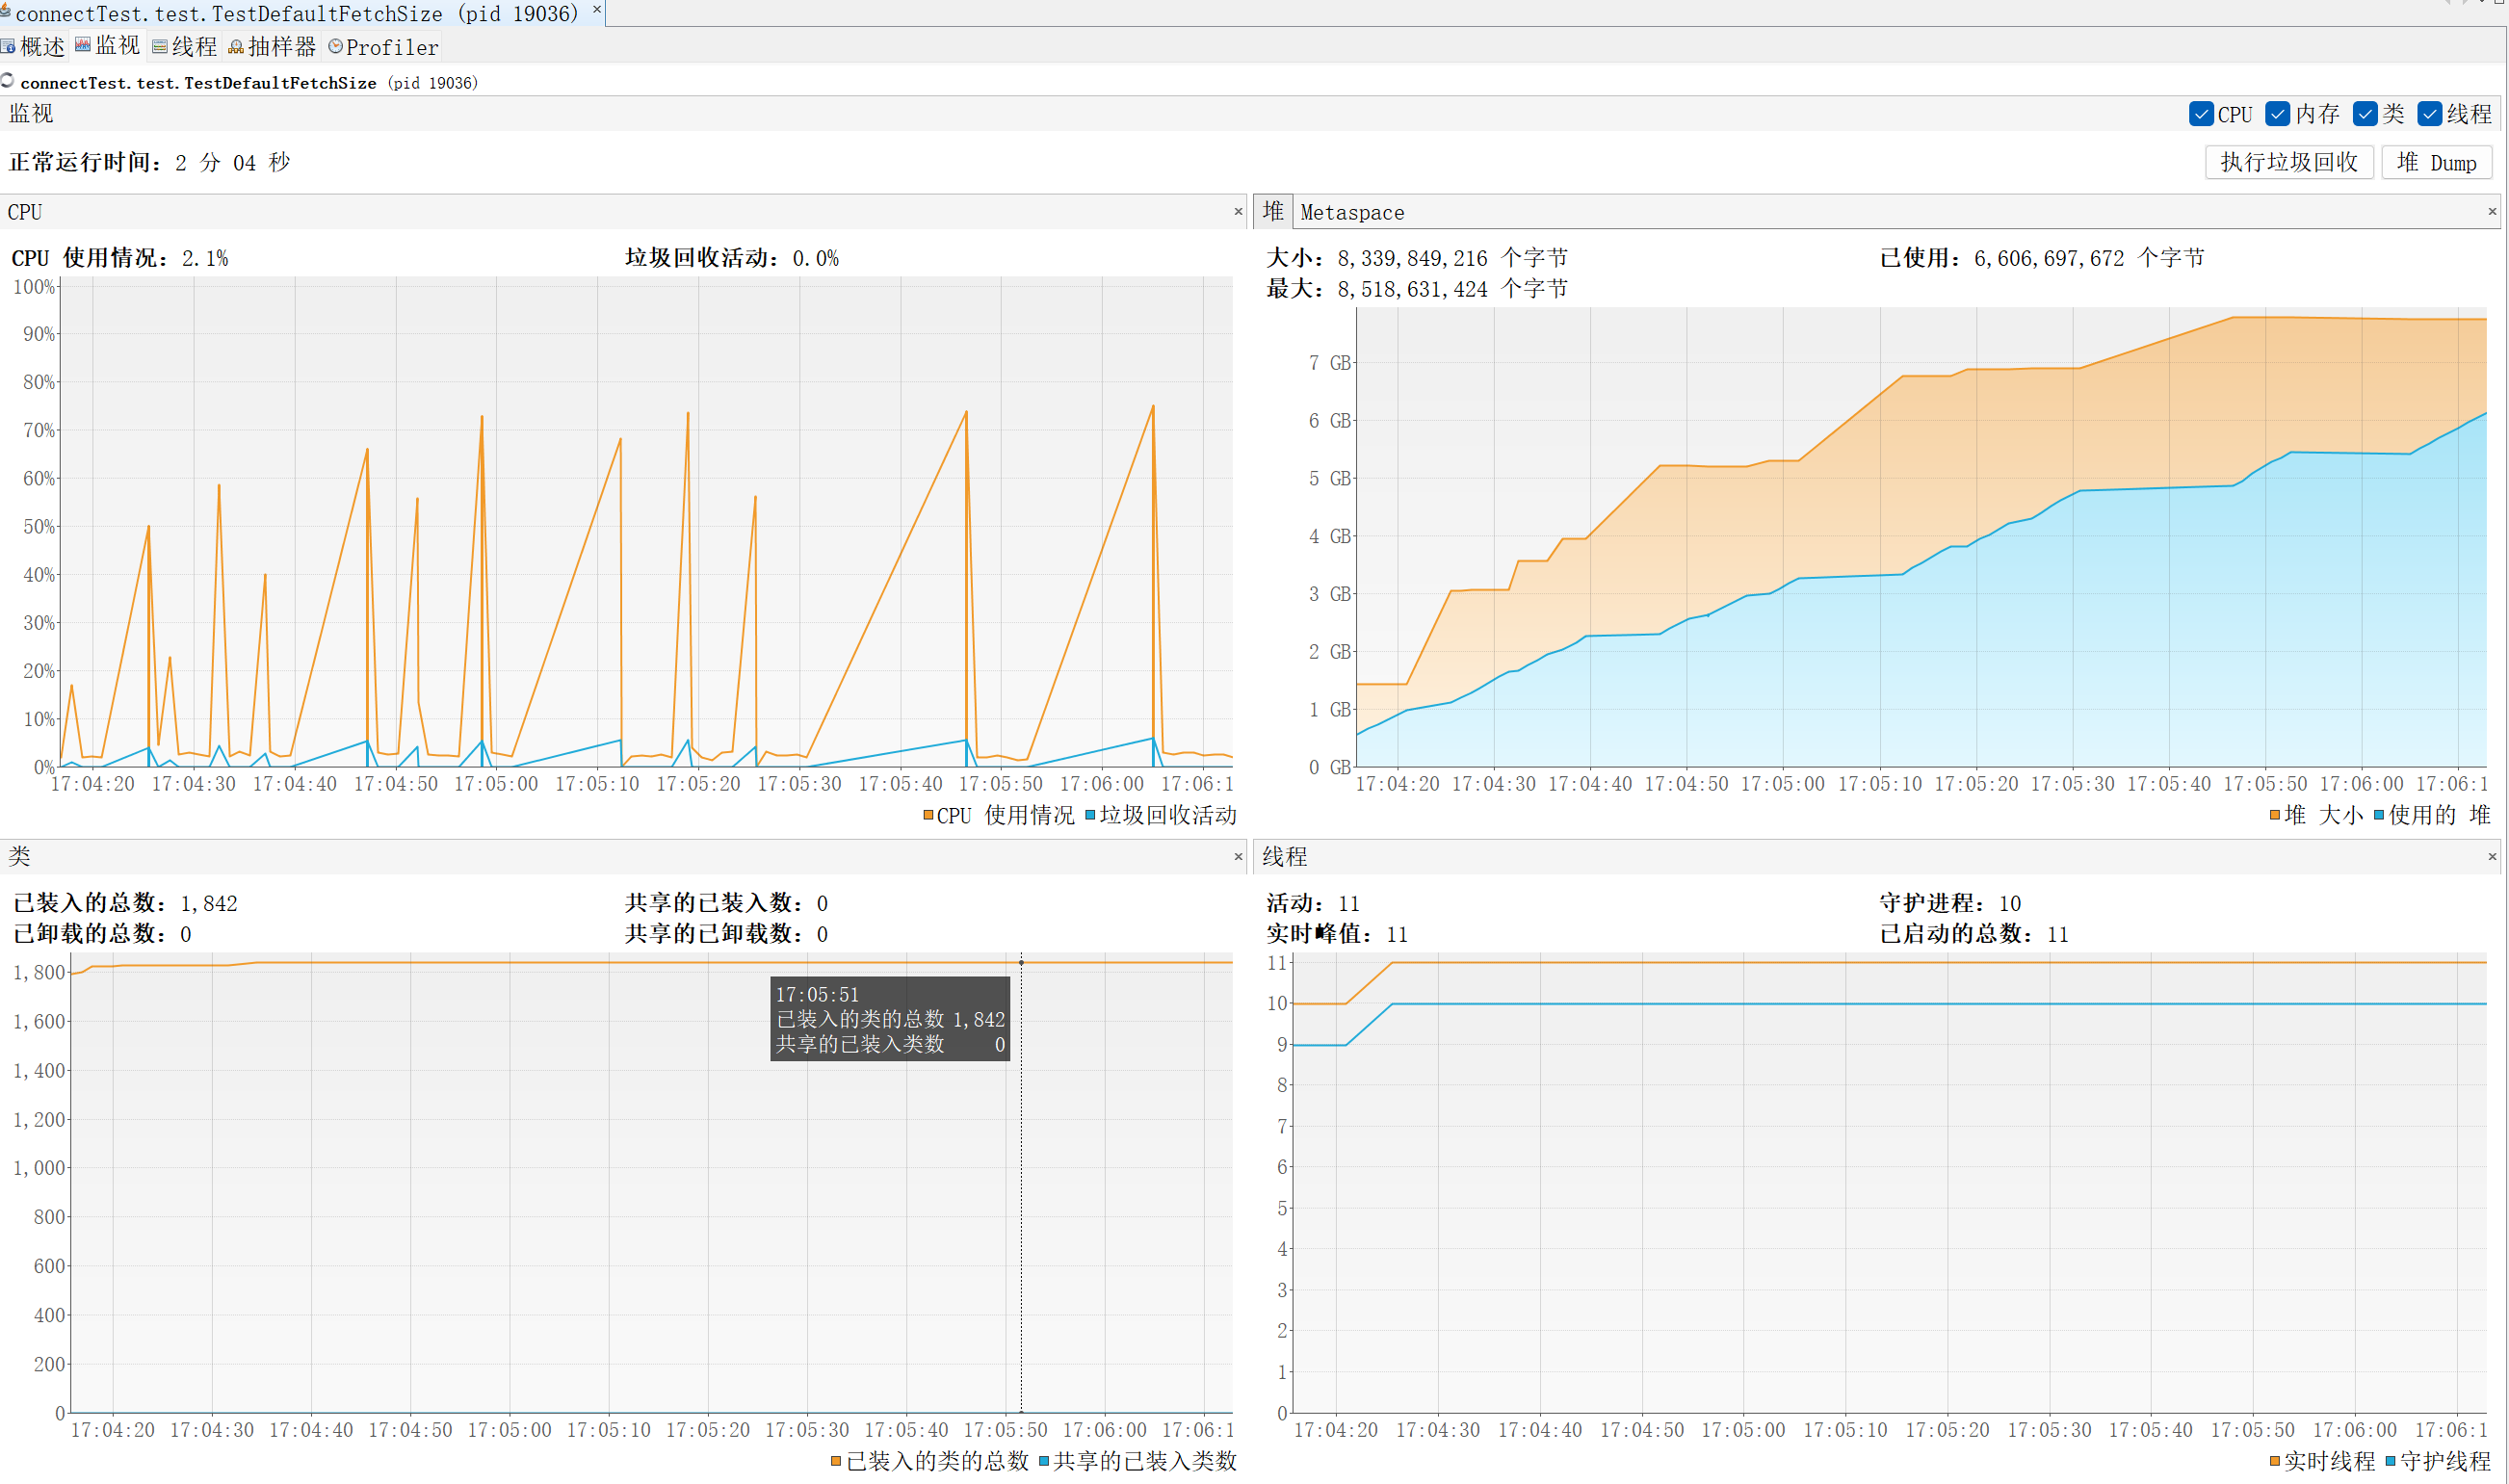Close the CPU graph panel
Screen dimensions: 2509x1484
[x=1238, y=212]
